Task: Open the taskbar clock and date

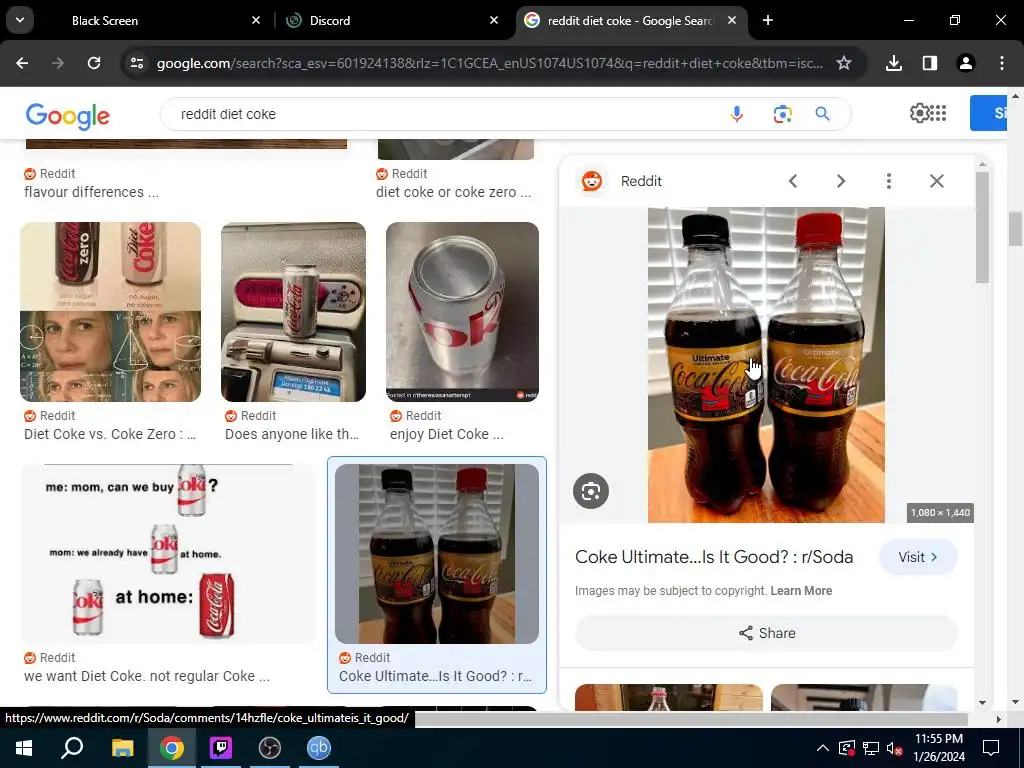Action: point(939,748)
